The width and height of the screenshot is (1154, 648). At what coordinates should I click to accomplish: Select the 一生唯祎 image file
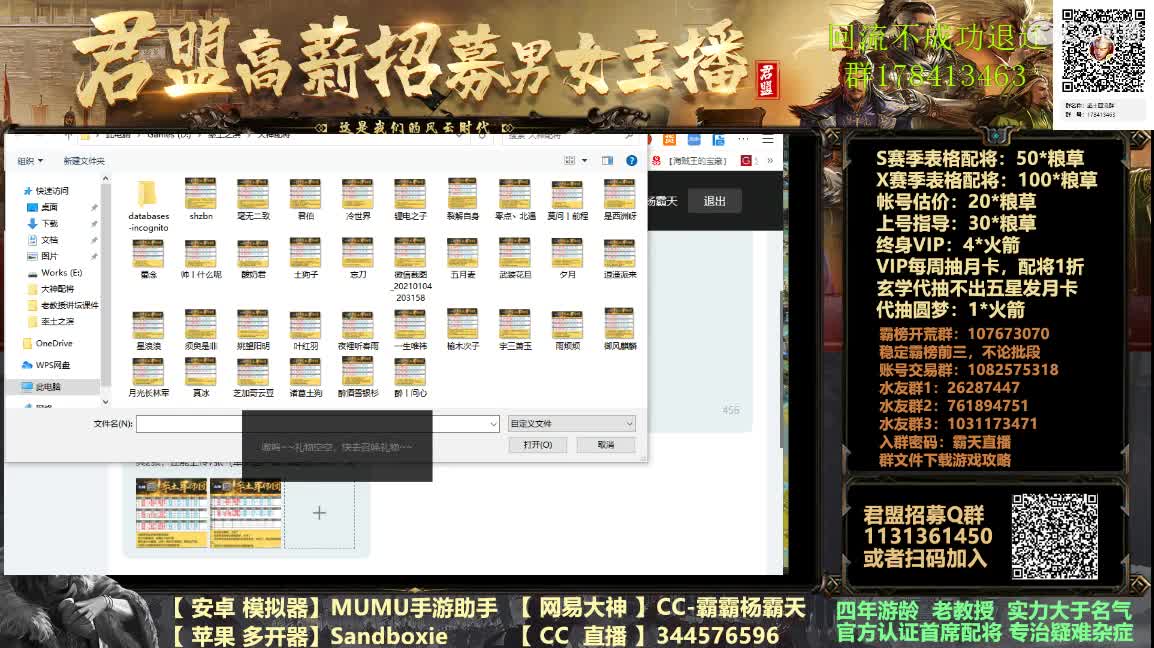(x=410, y=329)
